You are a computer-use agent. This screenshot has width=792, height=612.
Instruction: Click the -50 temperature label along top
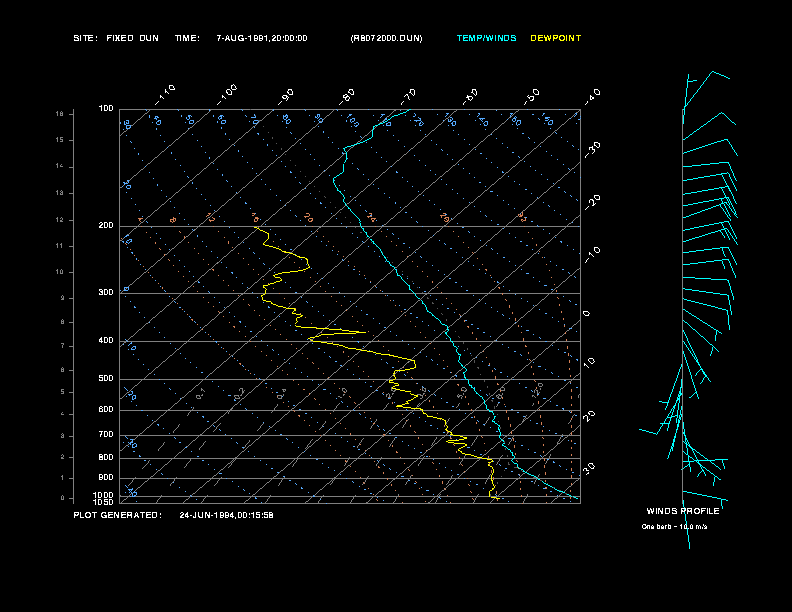click(532, 96)
